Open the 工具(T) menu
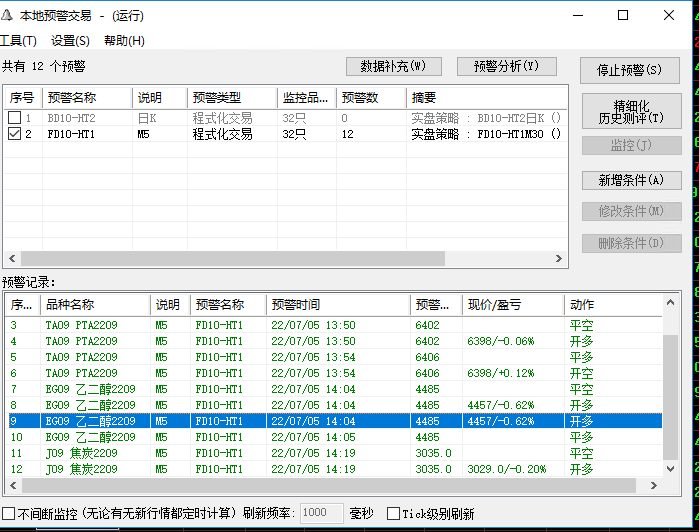 pyautogui.click(x=17, y=41)
